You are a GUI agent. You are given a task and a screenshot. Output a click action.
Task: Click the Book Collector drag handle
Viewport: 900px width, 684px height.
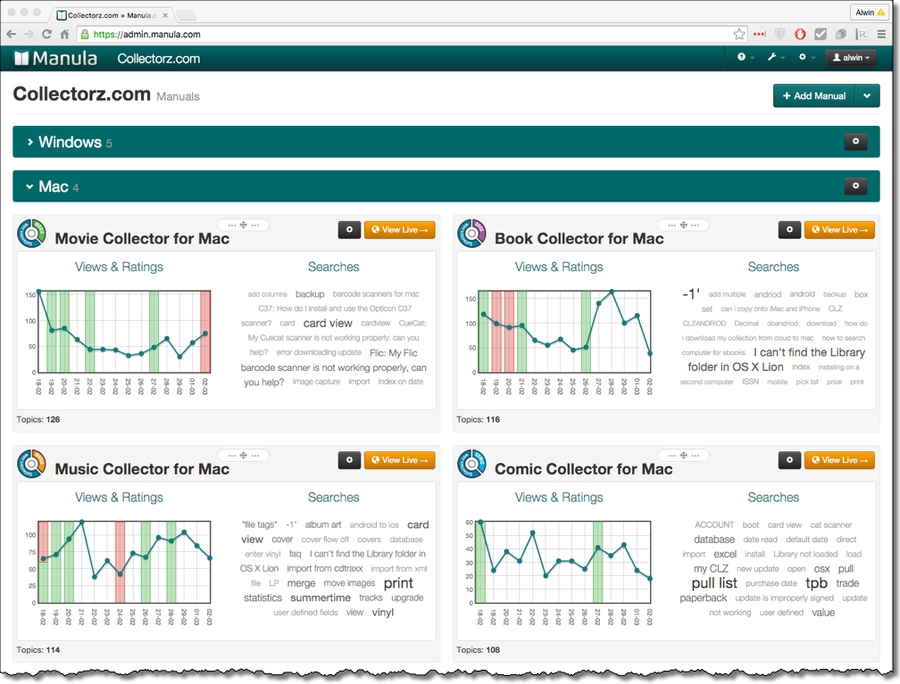(683, 225)
